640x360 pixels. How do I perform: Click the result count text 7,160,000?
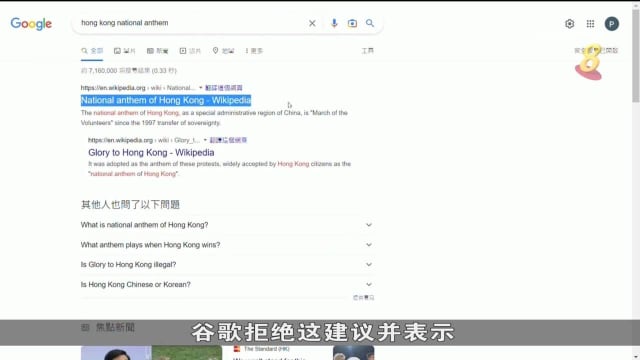(129, 71)
